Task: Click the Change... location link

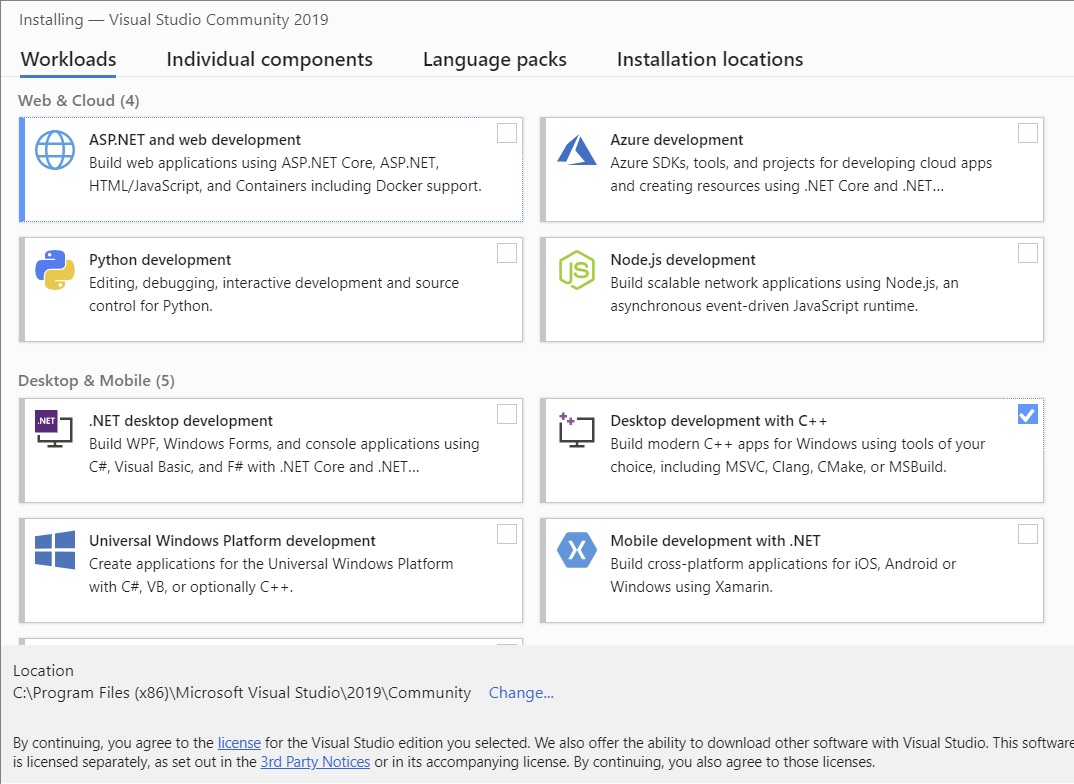Action: [521, 693]
